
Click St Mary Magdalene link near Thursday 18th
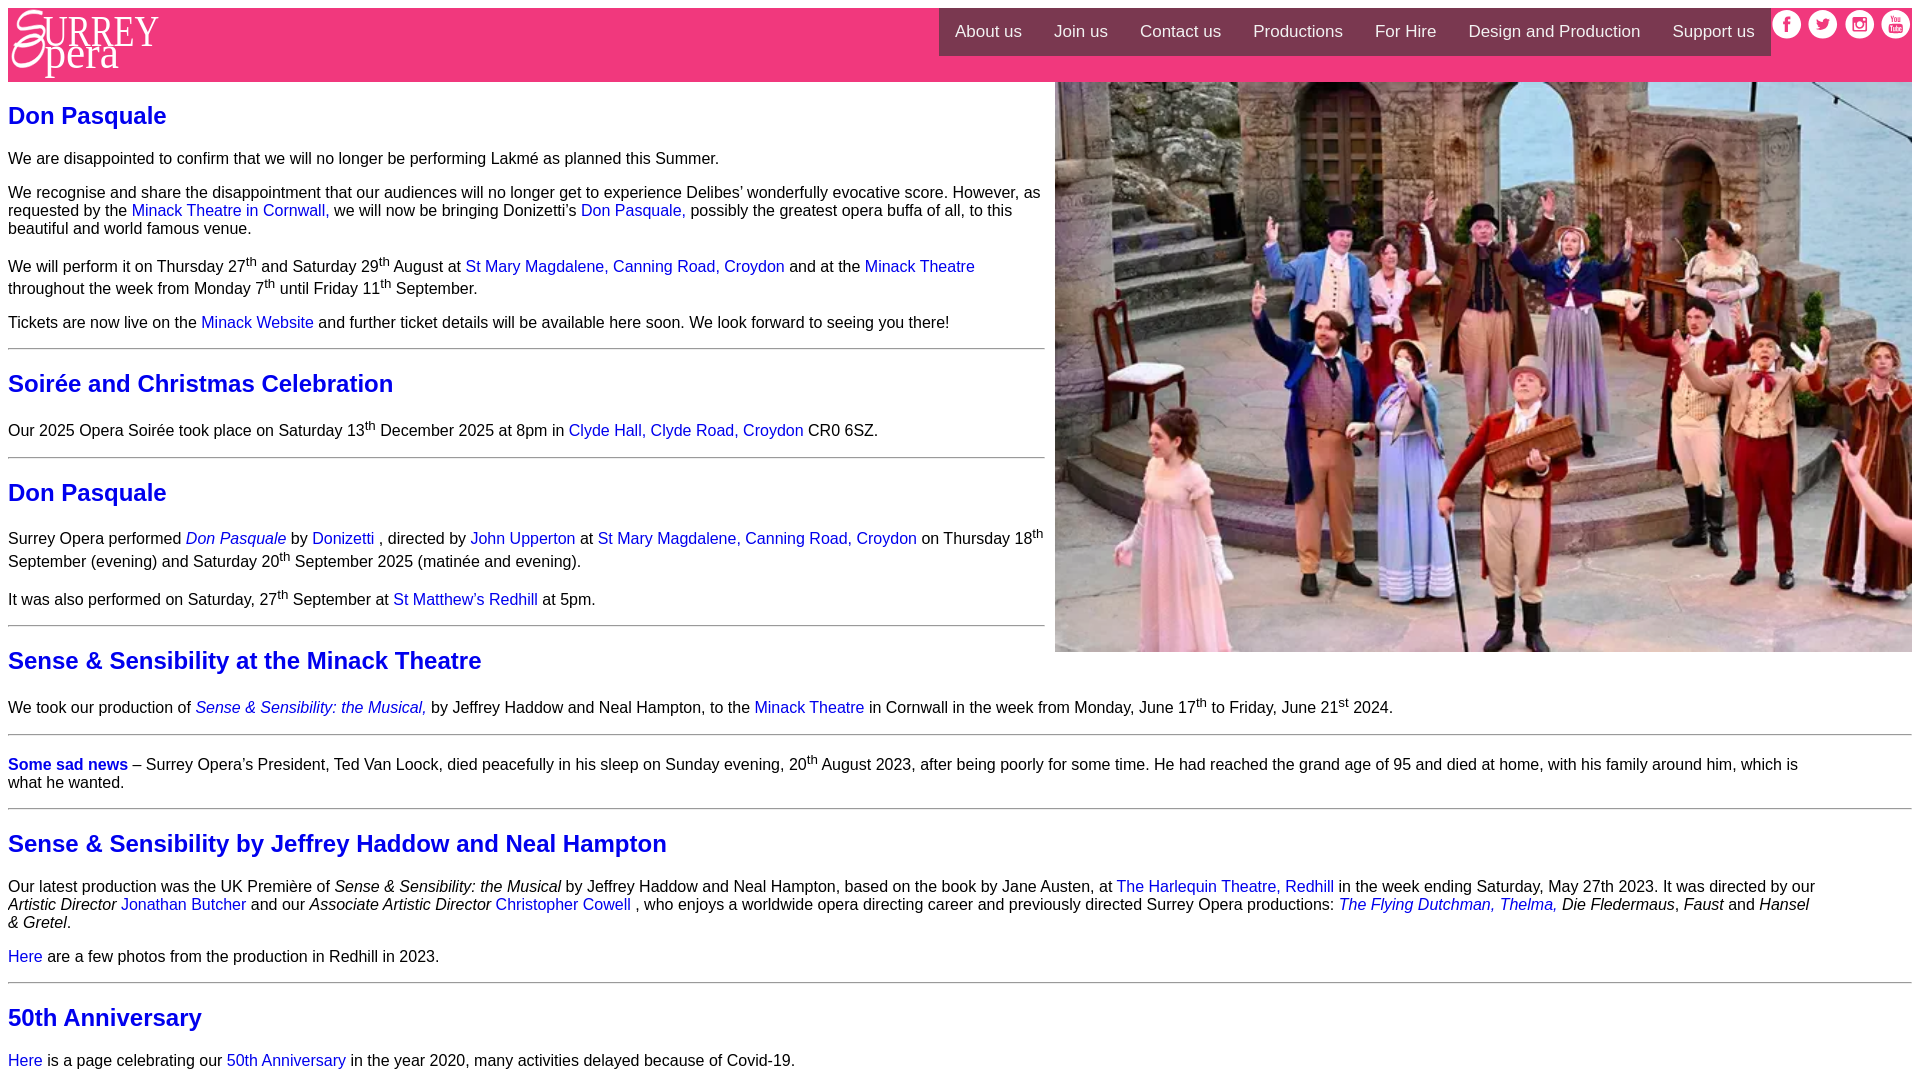[x=757, y=539]
